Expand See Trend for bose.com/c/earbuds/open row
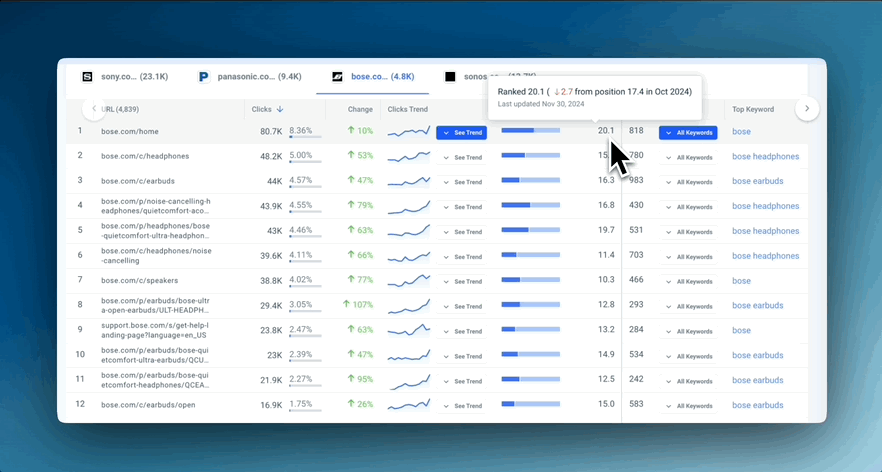This screenshot has width=882, height=472. point(462,406)
